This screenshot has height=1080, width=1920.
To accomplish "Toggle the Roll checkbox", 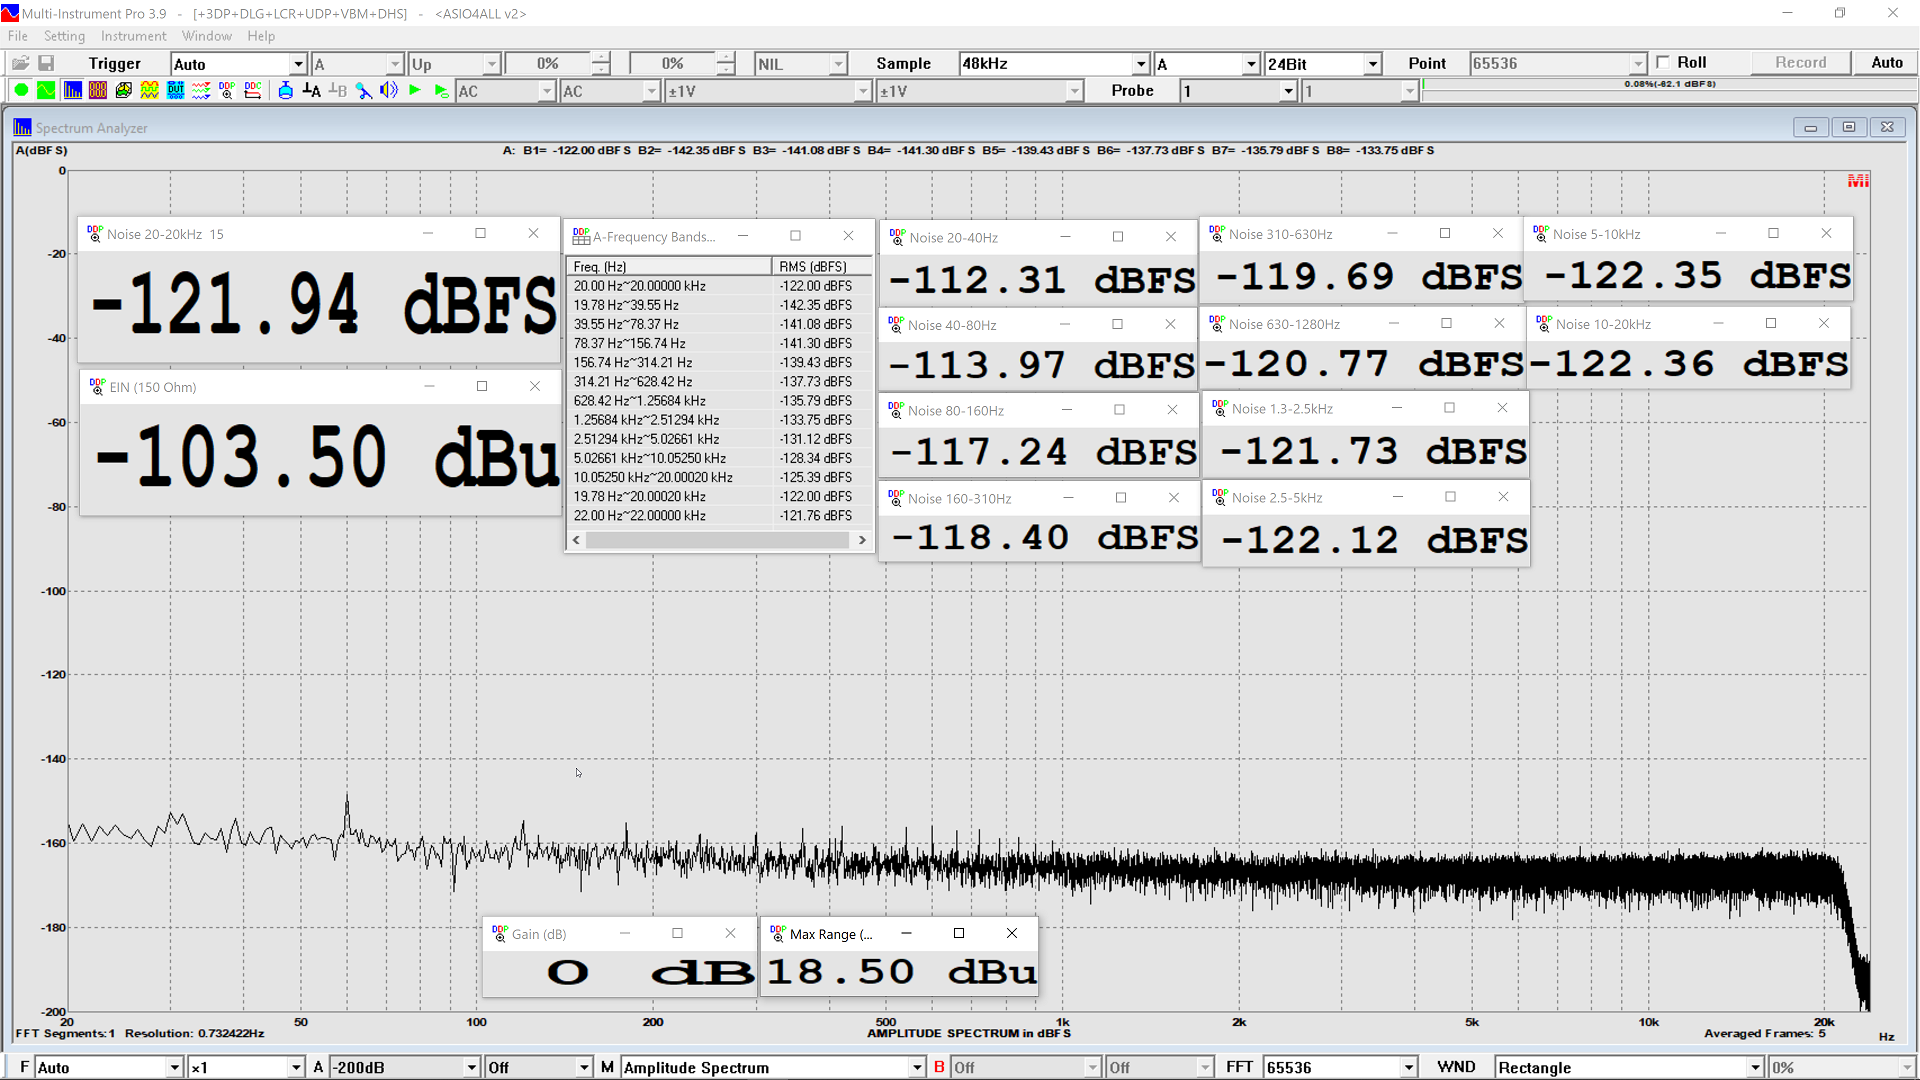I will [x=1663, y=62].
